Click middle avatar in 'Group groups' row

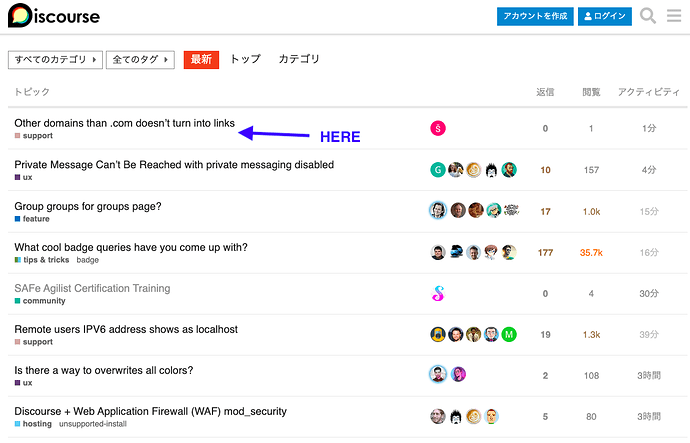pos(476,211)
